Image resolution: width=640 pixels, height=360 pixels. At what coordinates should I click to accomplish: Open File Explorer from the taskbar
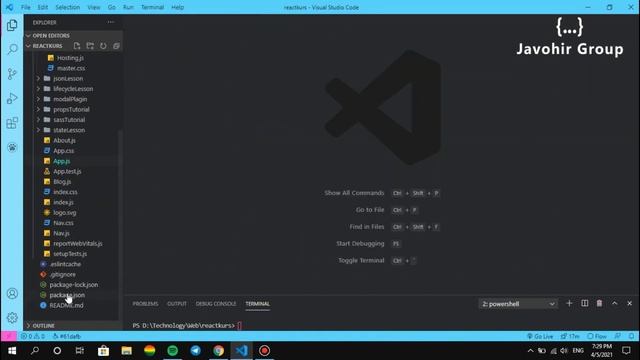click(x=127, y=351)
